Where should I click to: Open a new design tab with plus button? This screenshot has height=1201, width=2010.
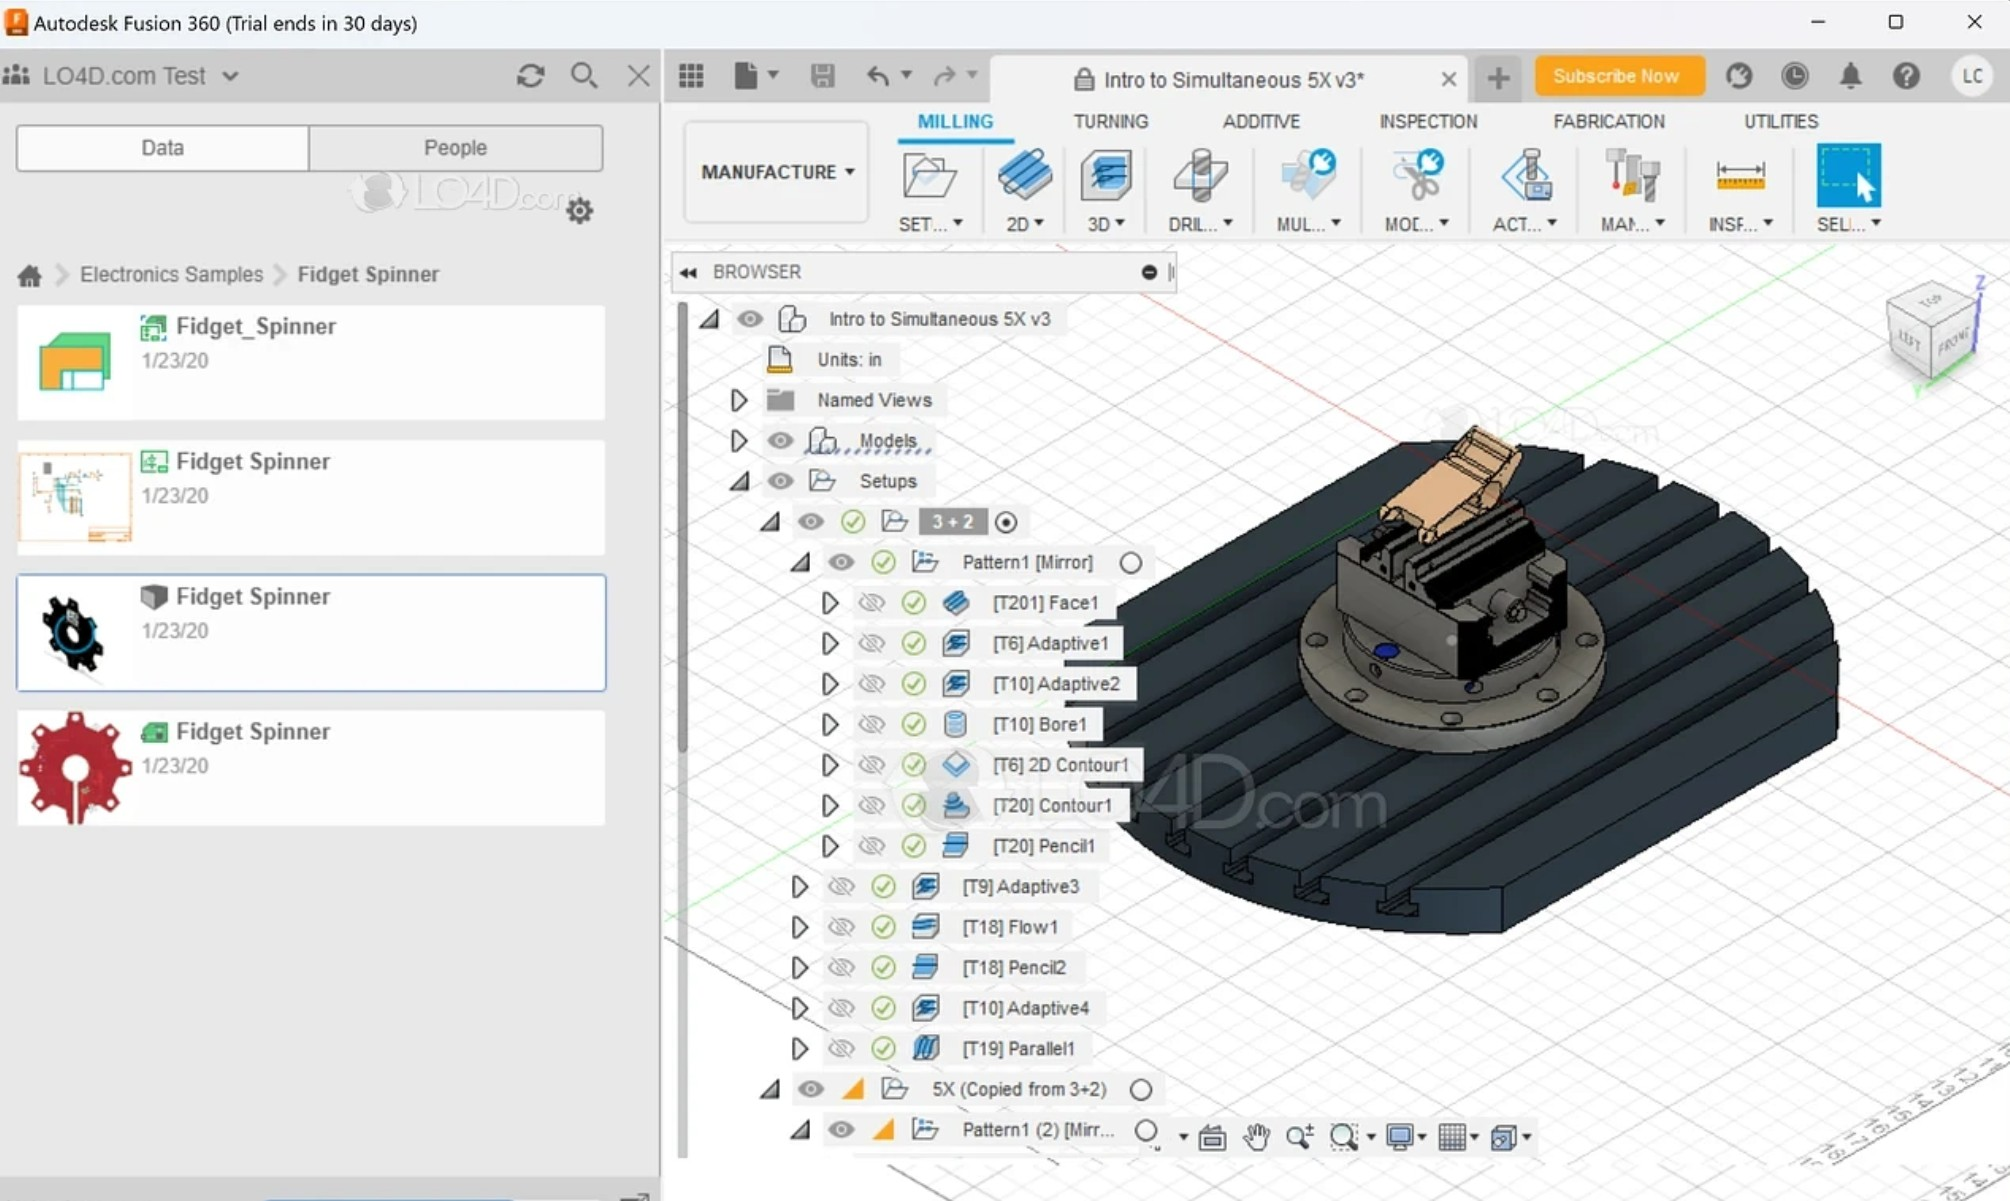coord(1497,78)
